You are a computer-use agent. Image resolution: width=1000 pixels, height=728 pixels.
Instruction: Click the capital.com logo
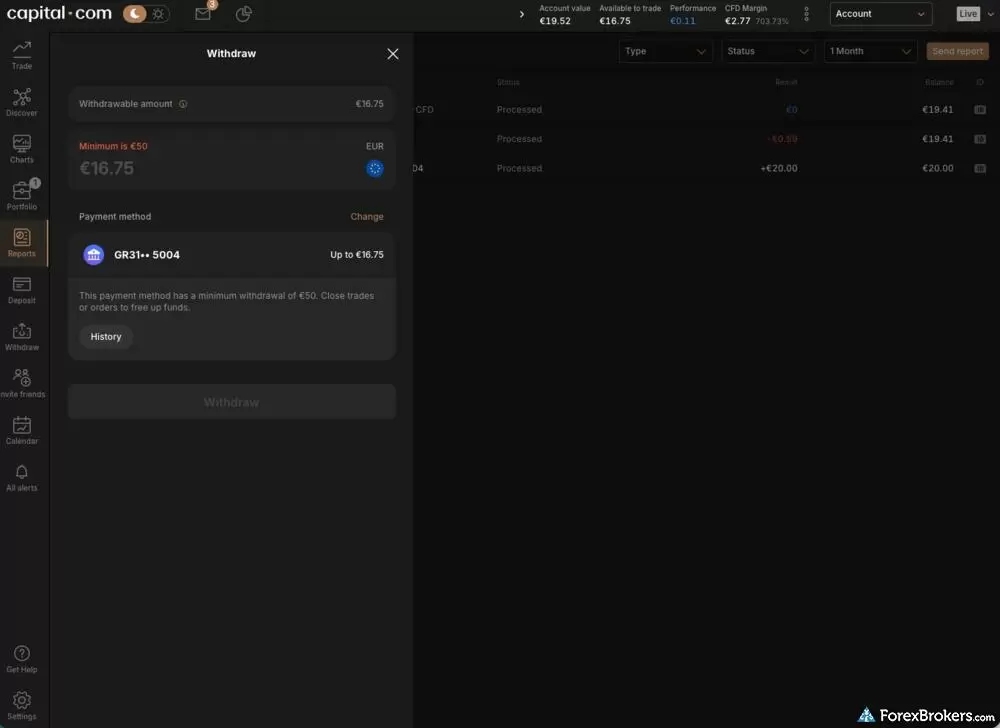pos(59,13)
